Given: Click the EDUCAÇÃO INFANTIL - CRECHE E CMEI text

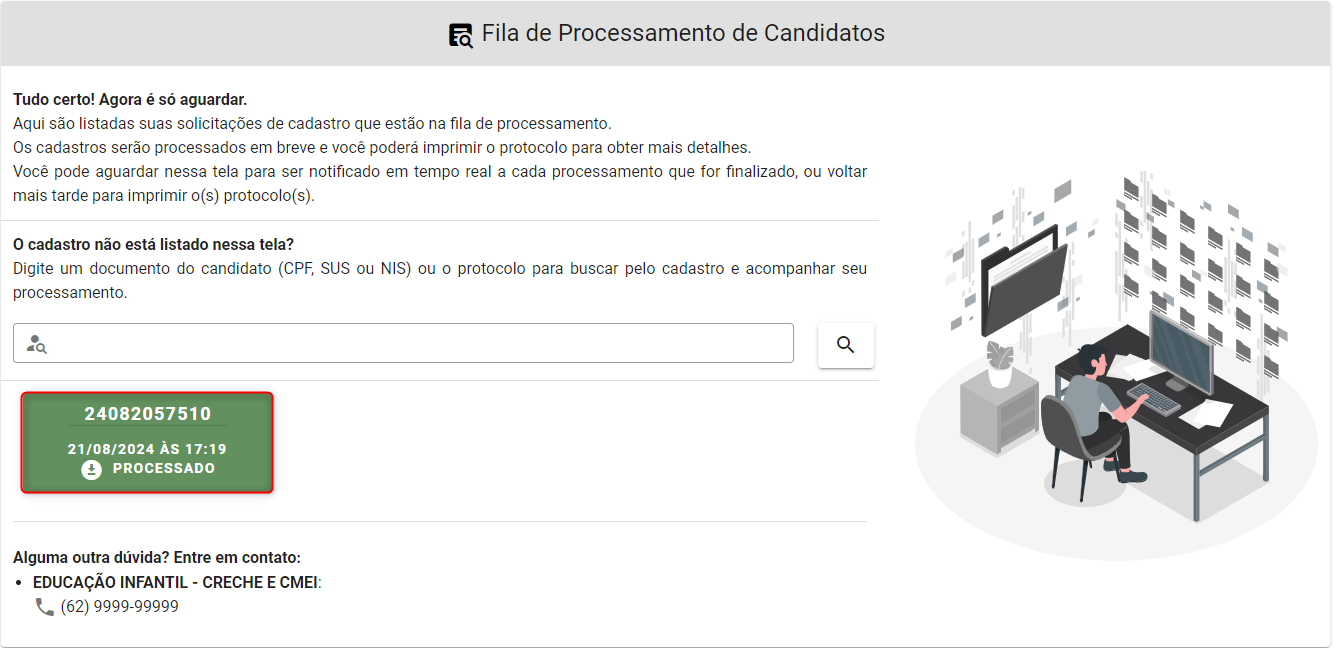Looking at the screenshot, I should (x=176, y=582).
